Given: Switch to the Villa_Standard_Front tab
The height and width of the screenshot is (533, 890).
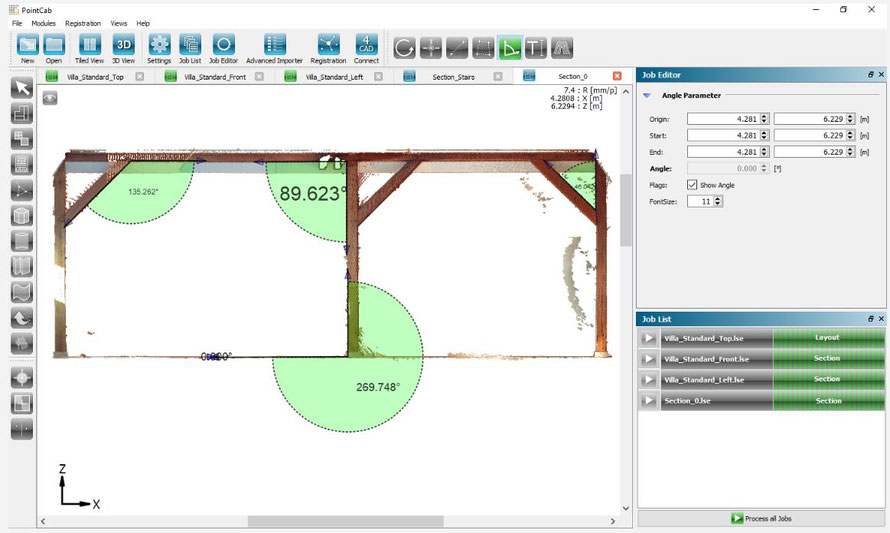Looking at the screenshot, I should (x=215, y=77).
